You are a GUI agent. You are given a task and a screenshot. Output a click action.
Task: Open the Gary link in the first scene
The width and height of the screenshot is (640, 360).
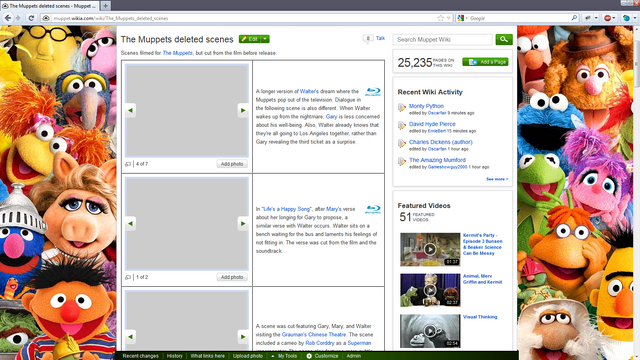pos(331,117)
